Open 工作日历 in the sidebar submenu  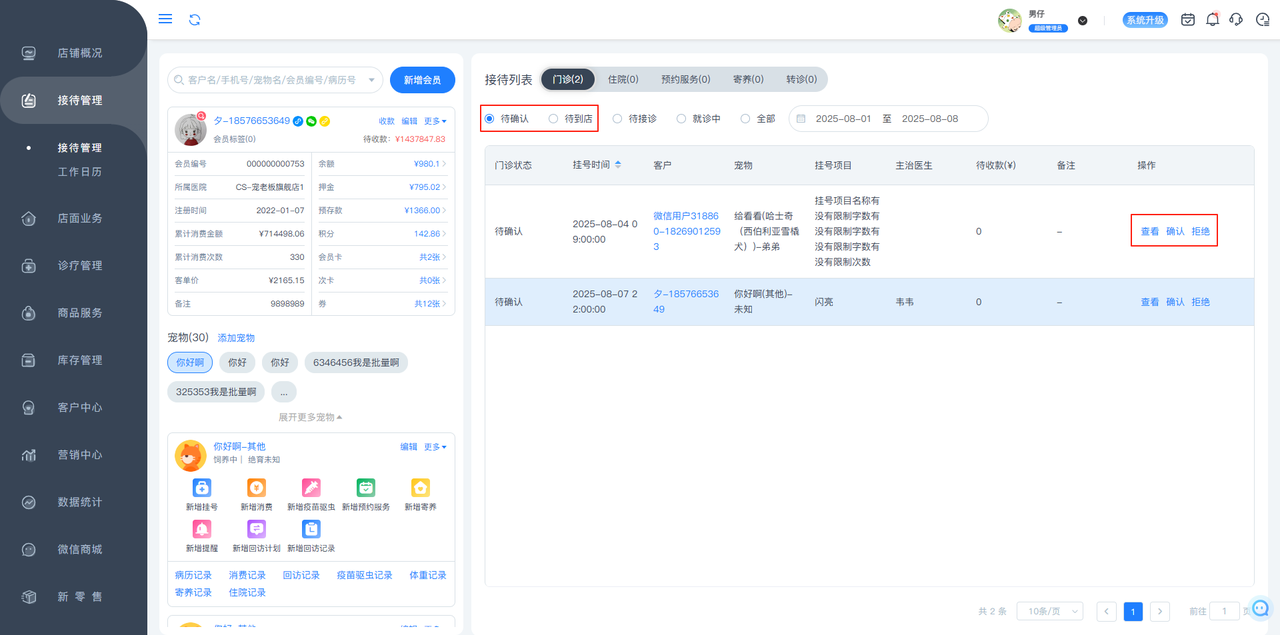click(x=80, y=171)
